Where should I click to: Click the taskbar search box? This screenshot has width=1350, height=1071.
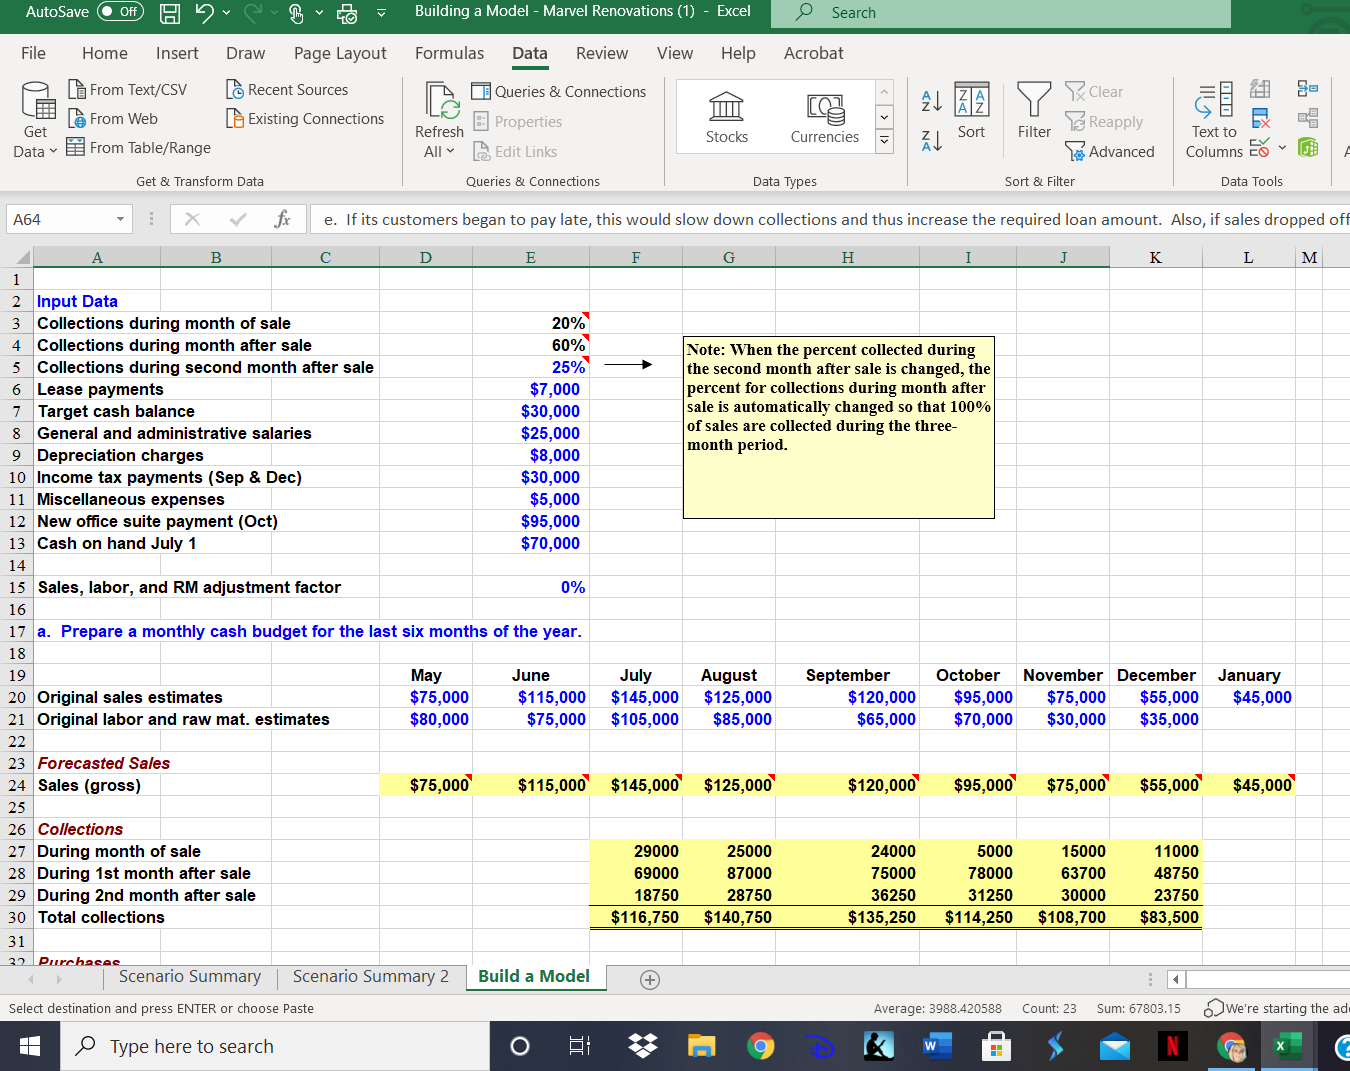coord(275,1046)
